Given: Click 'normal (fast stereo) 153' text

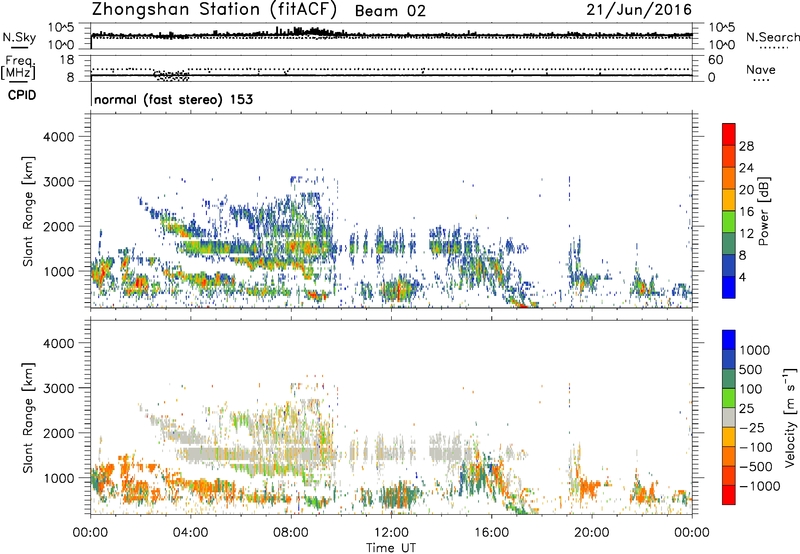Looking at the screenshot, I should (x=173, y=99).
